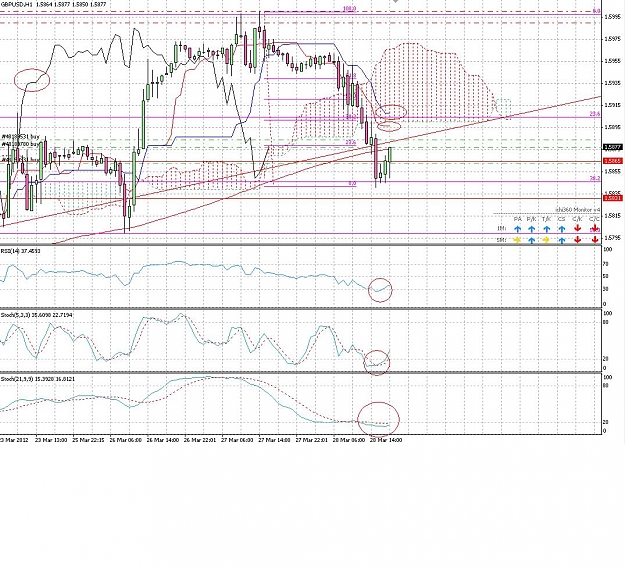Click the 27 Mar 14:00 time label
This screenshot has width=625, height=570.
coord(274,440)
